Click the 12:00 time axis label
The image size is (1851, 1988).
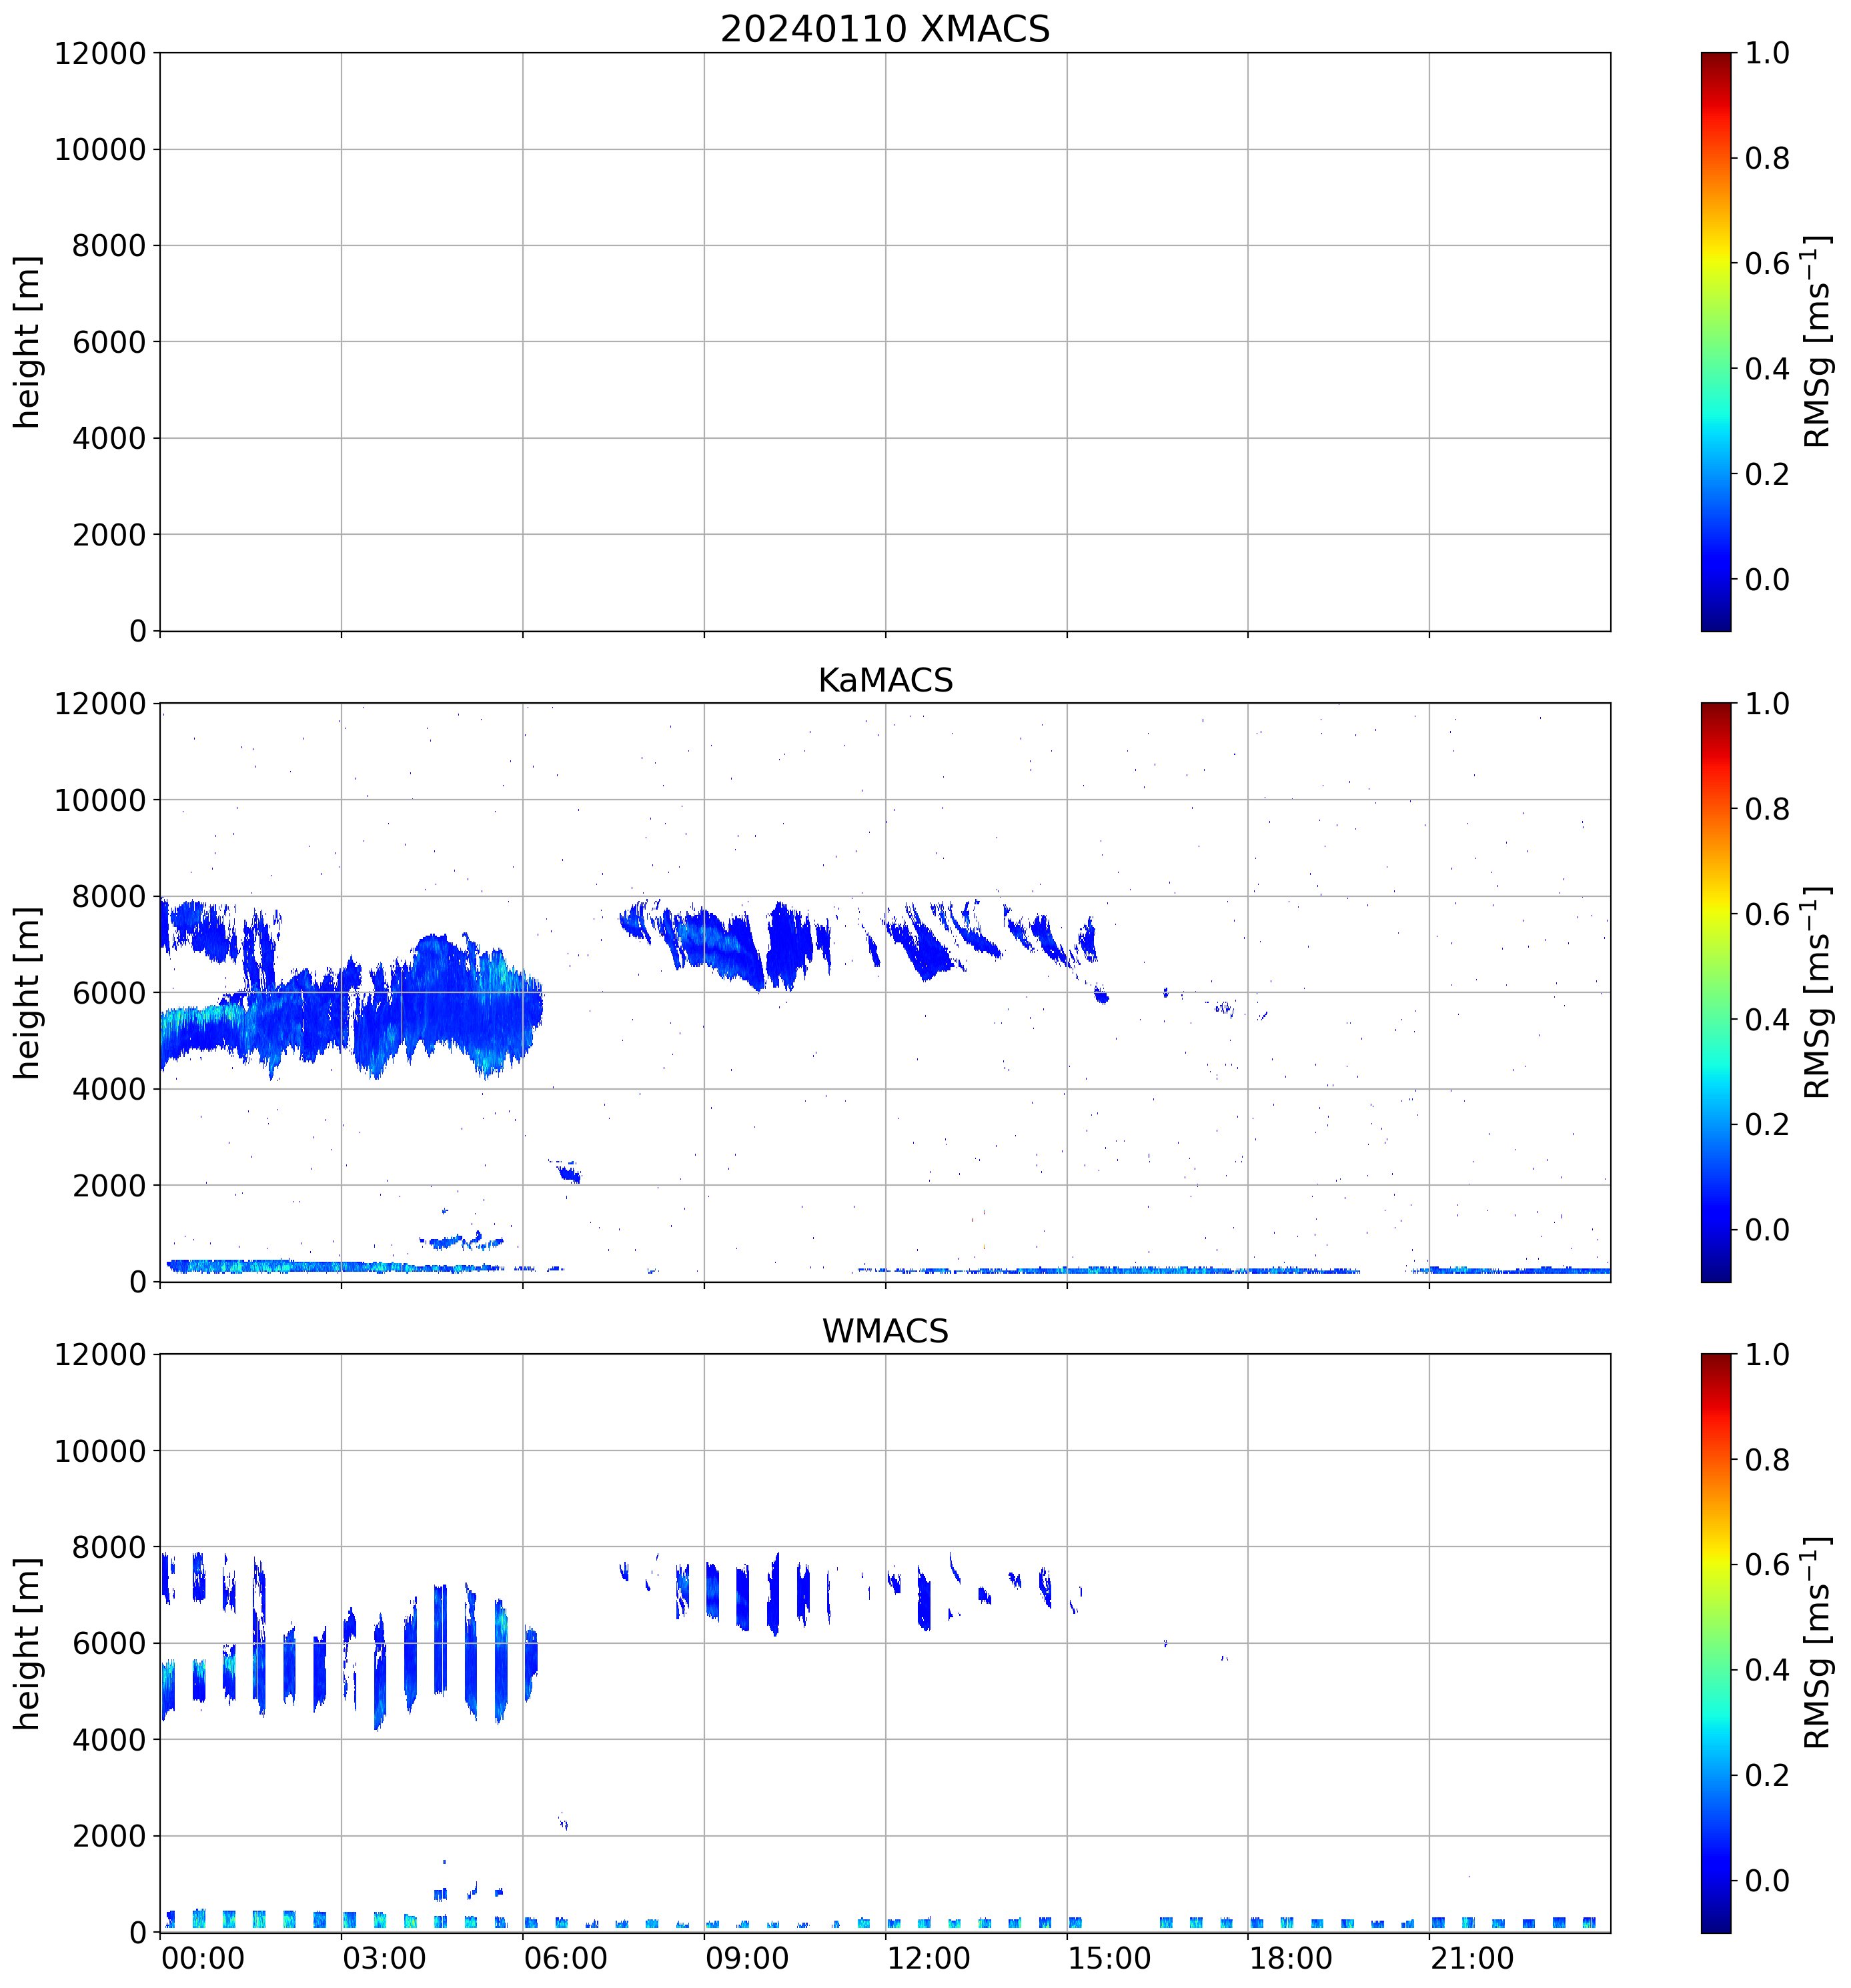tap(928, 1958)
